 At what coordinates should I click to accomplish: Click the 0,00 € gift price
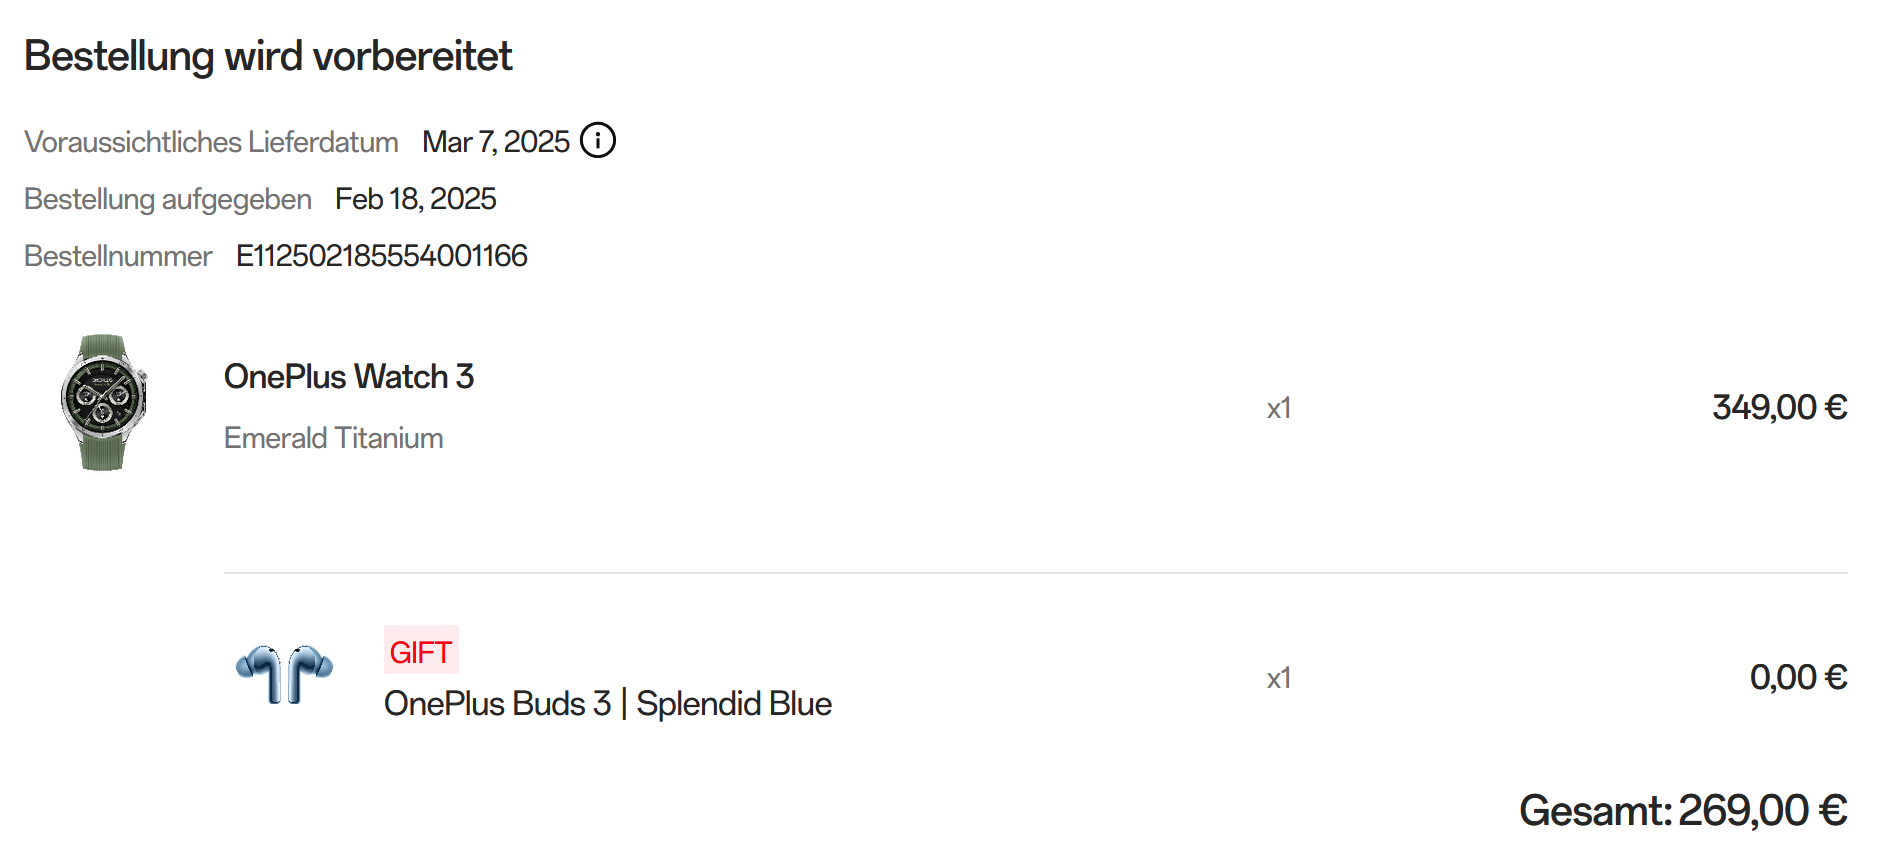1798,677
